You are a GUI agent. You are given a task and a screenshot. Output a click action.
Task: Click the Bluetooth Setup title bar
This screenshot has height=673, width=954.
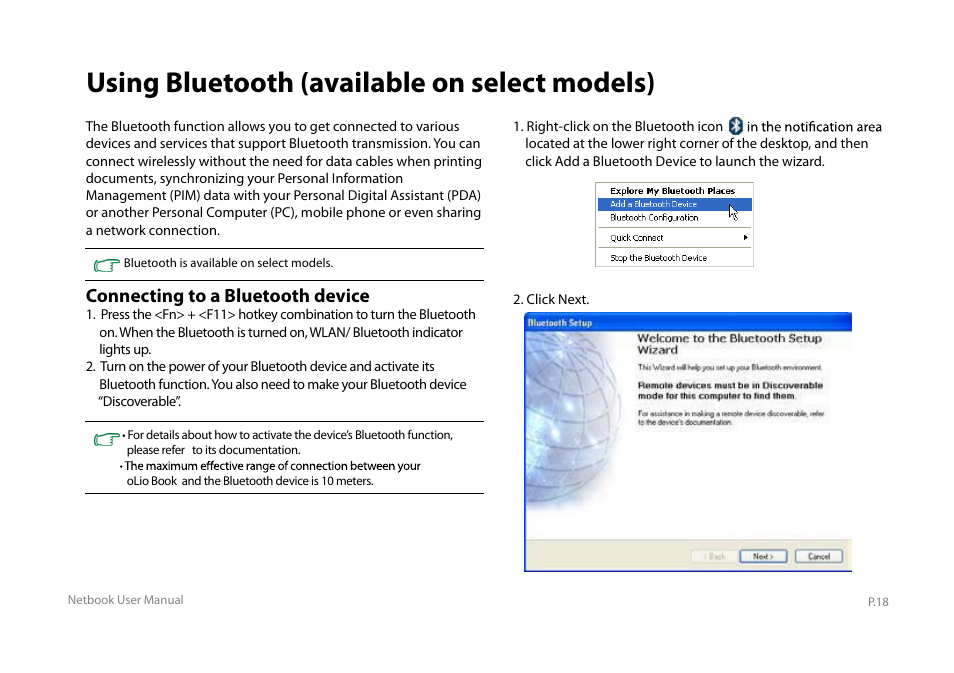(688, 323)
